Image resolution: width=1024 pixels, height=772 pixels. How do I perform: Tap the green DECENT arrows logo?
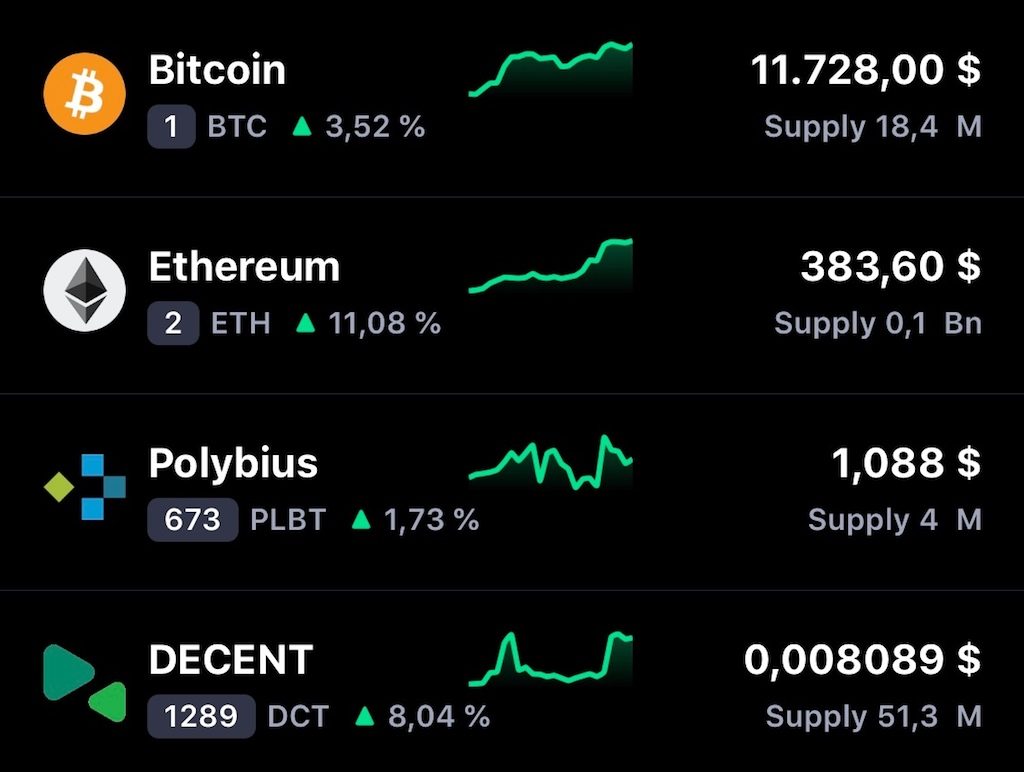click(x=84, y=683)
